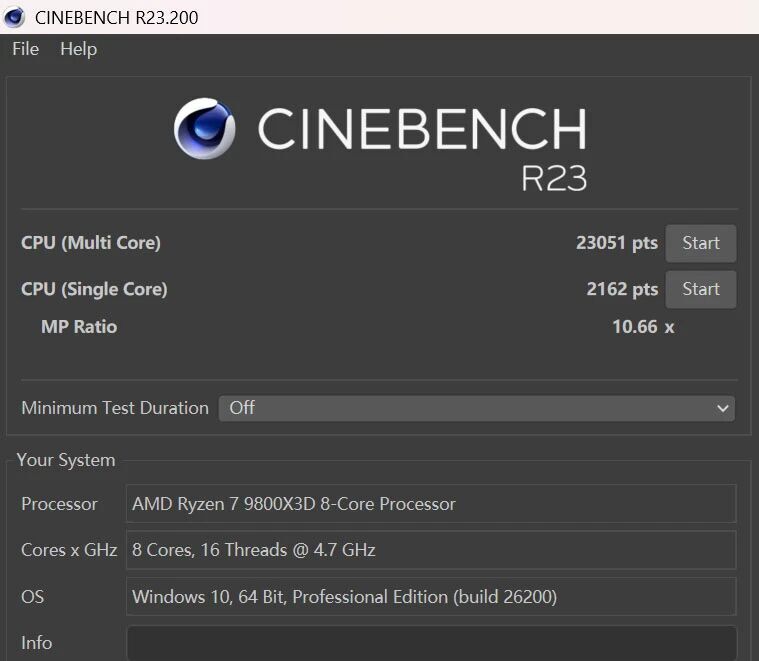Click the 10.66 x MP Ratio value

coord(642,327)
